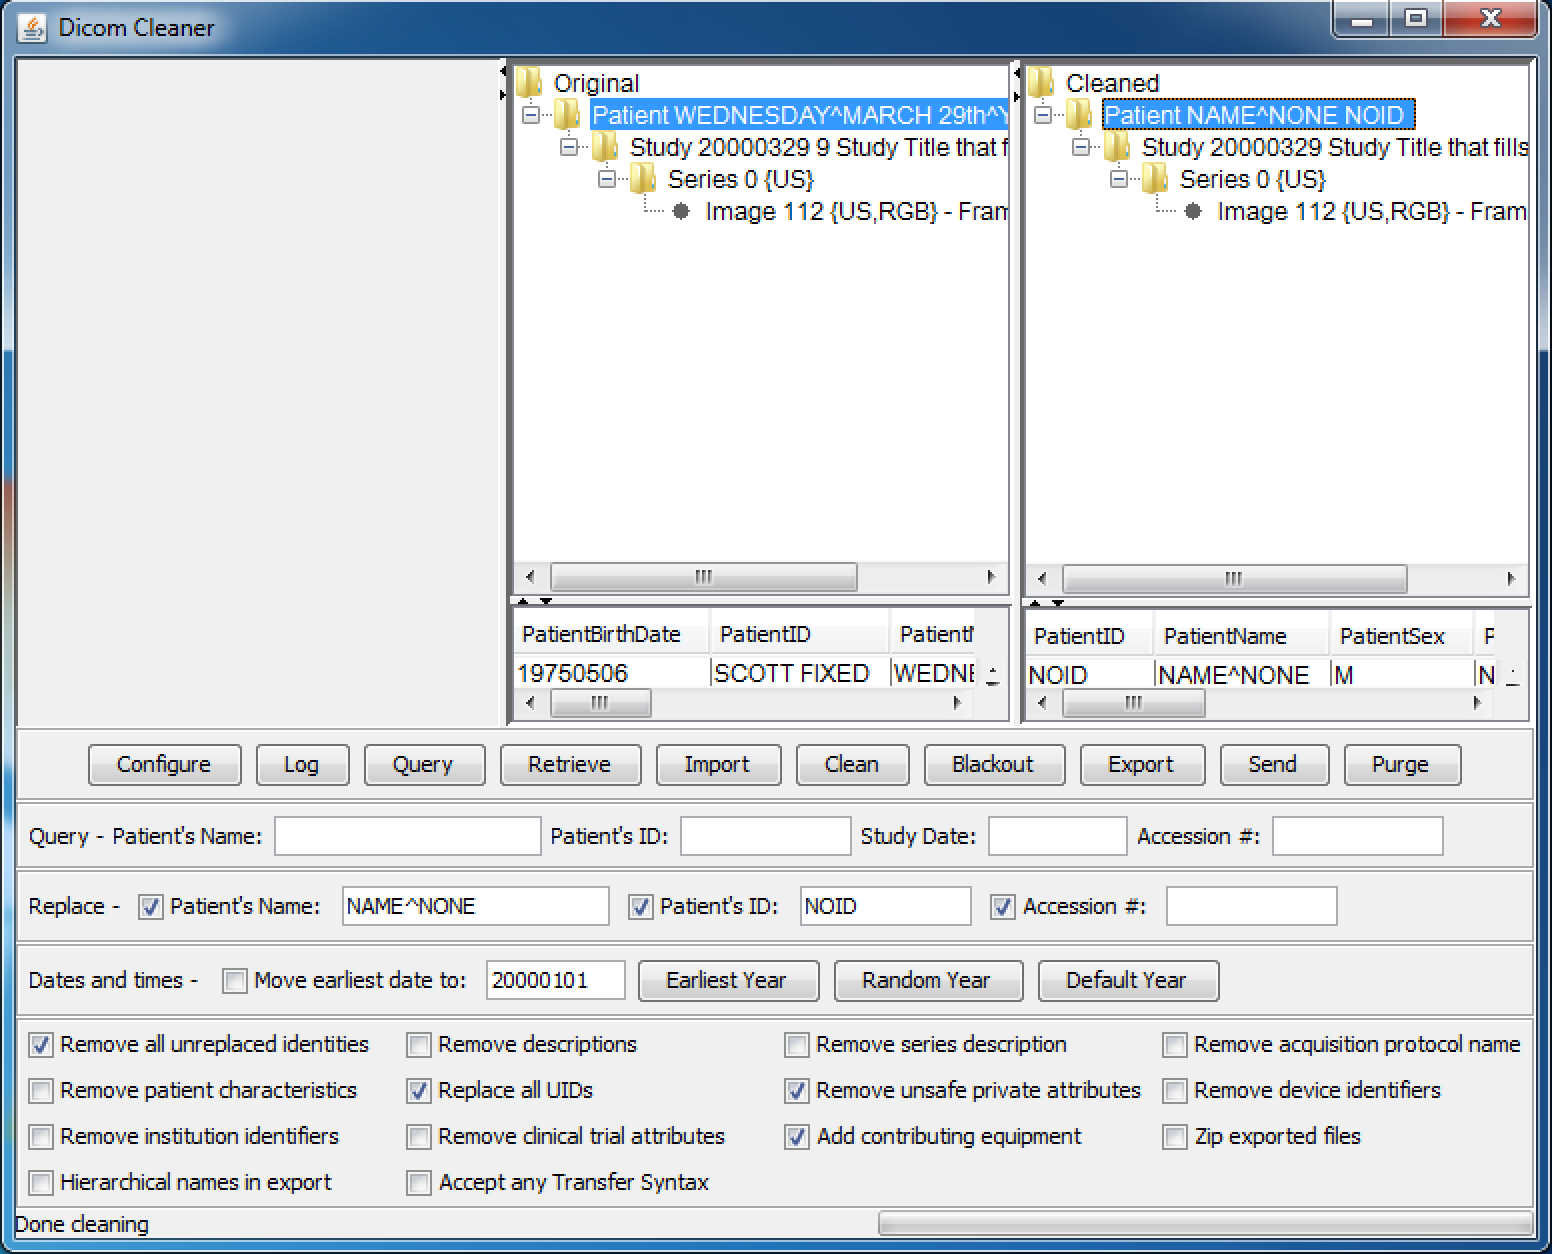Enable Move earliest date to checkbox
Image resolution: width=1552 pixels, height=1254 pixels.
click(234, 981)
